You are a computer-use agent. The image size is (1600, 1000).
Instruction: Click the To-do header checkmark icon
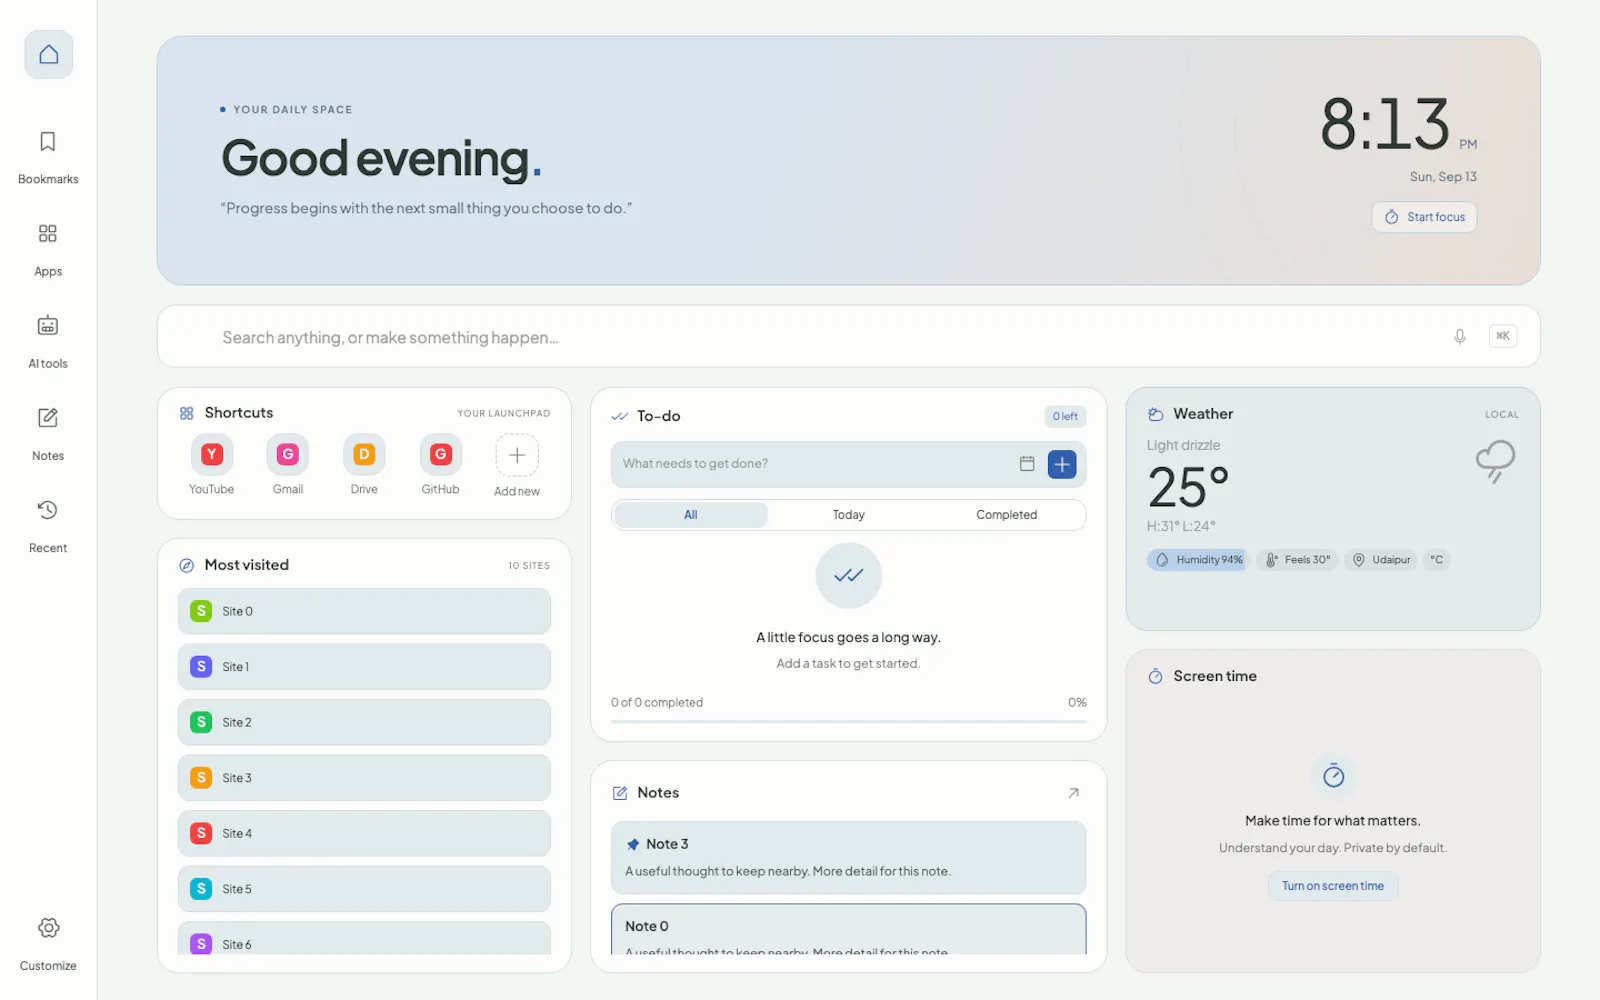point(620,416)
